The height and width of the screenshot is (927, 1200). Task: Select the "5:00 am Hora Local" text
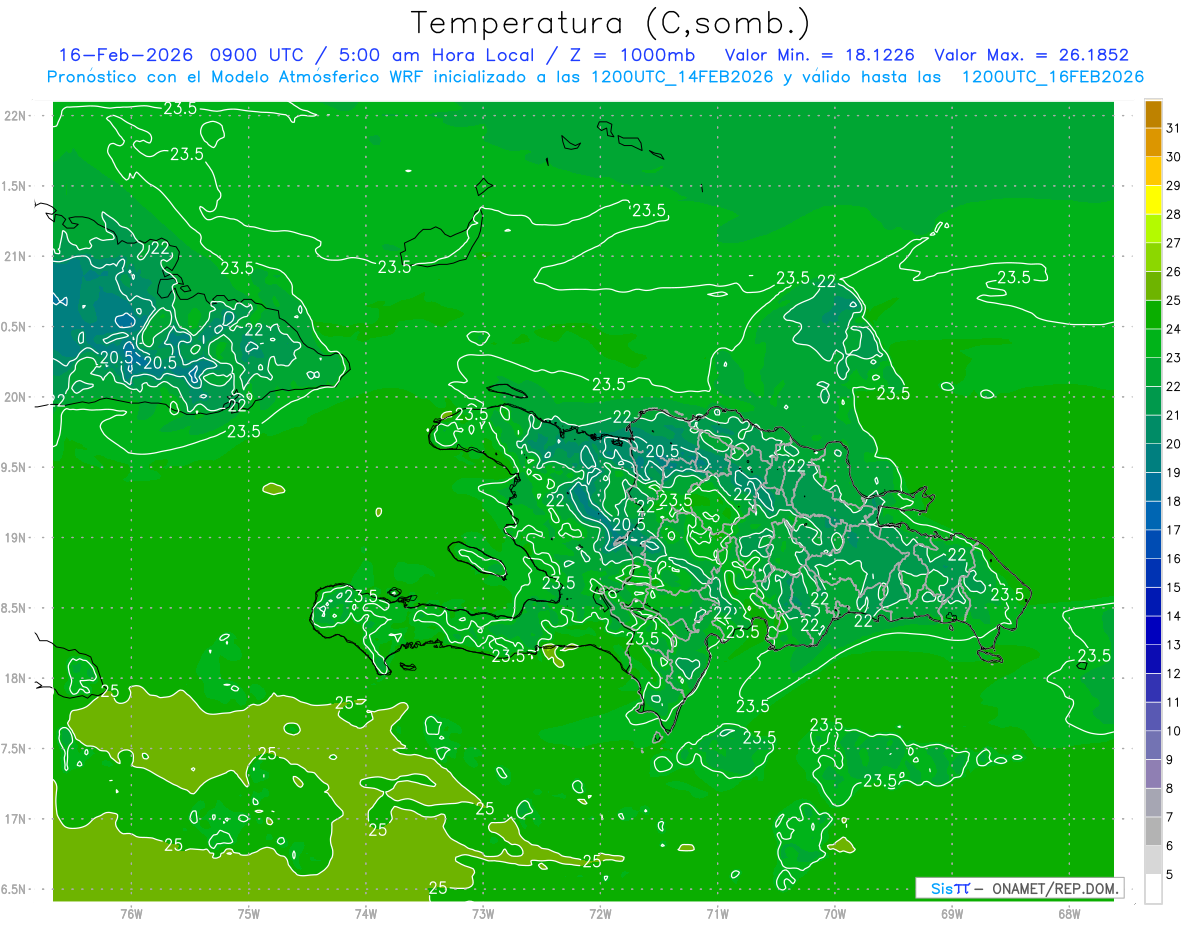click(439, 55)
